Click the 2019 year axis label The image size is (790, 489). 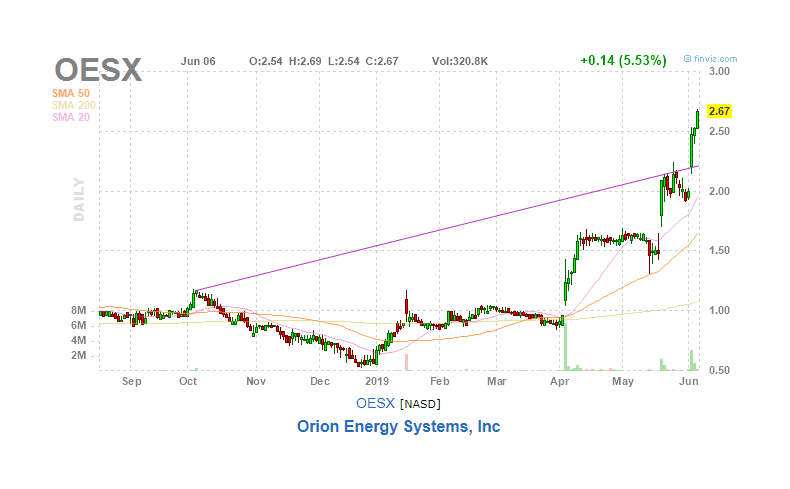click(x=377, y=381)
